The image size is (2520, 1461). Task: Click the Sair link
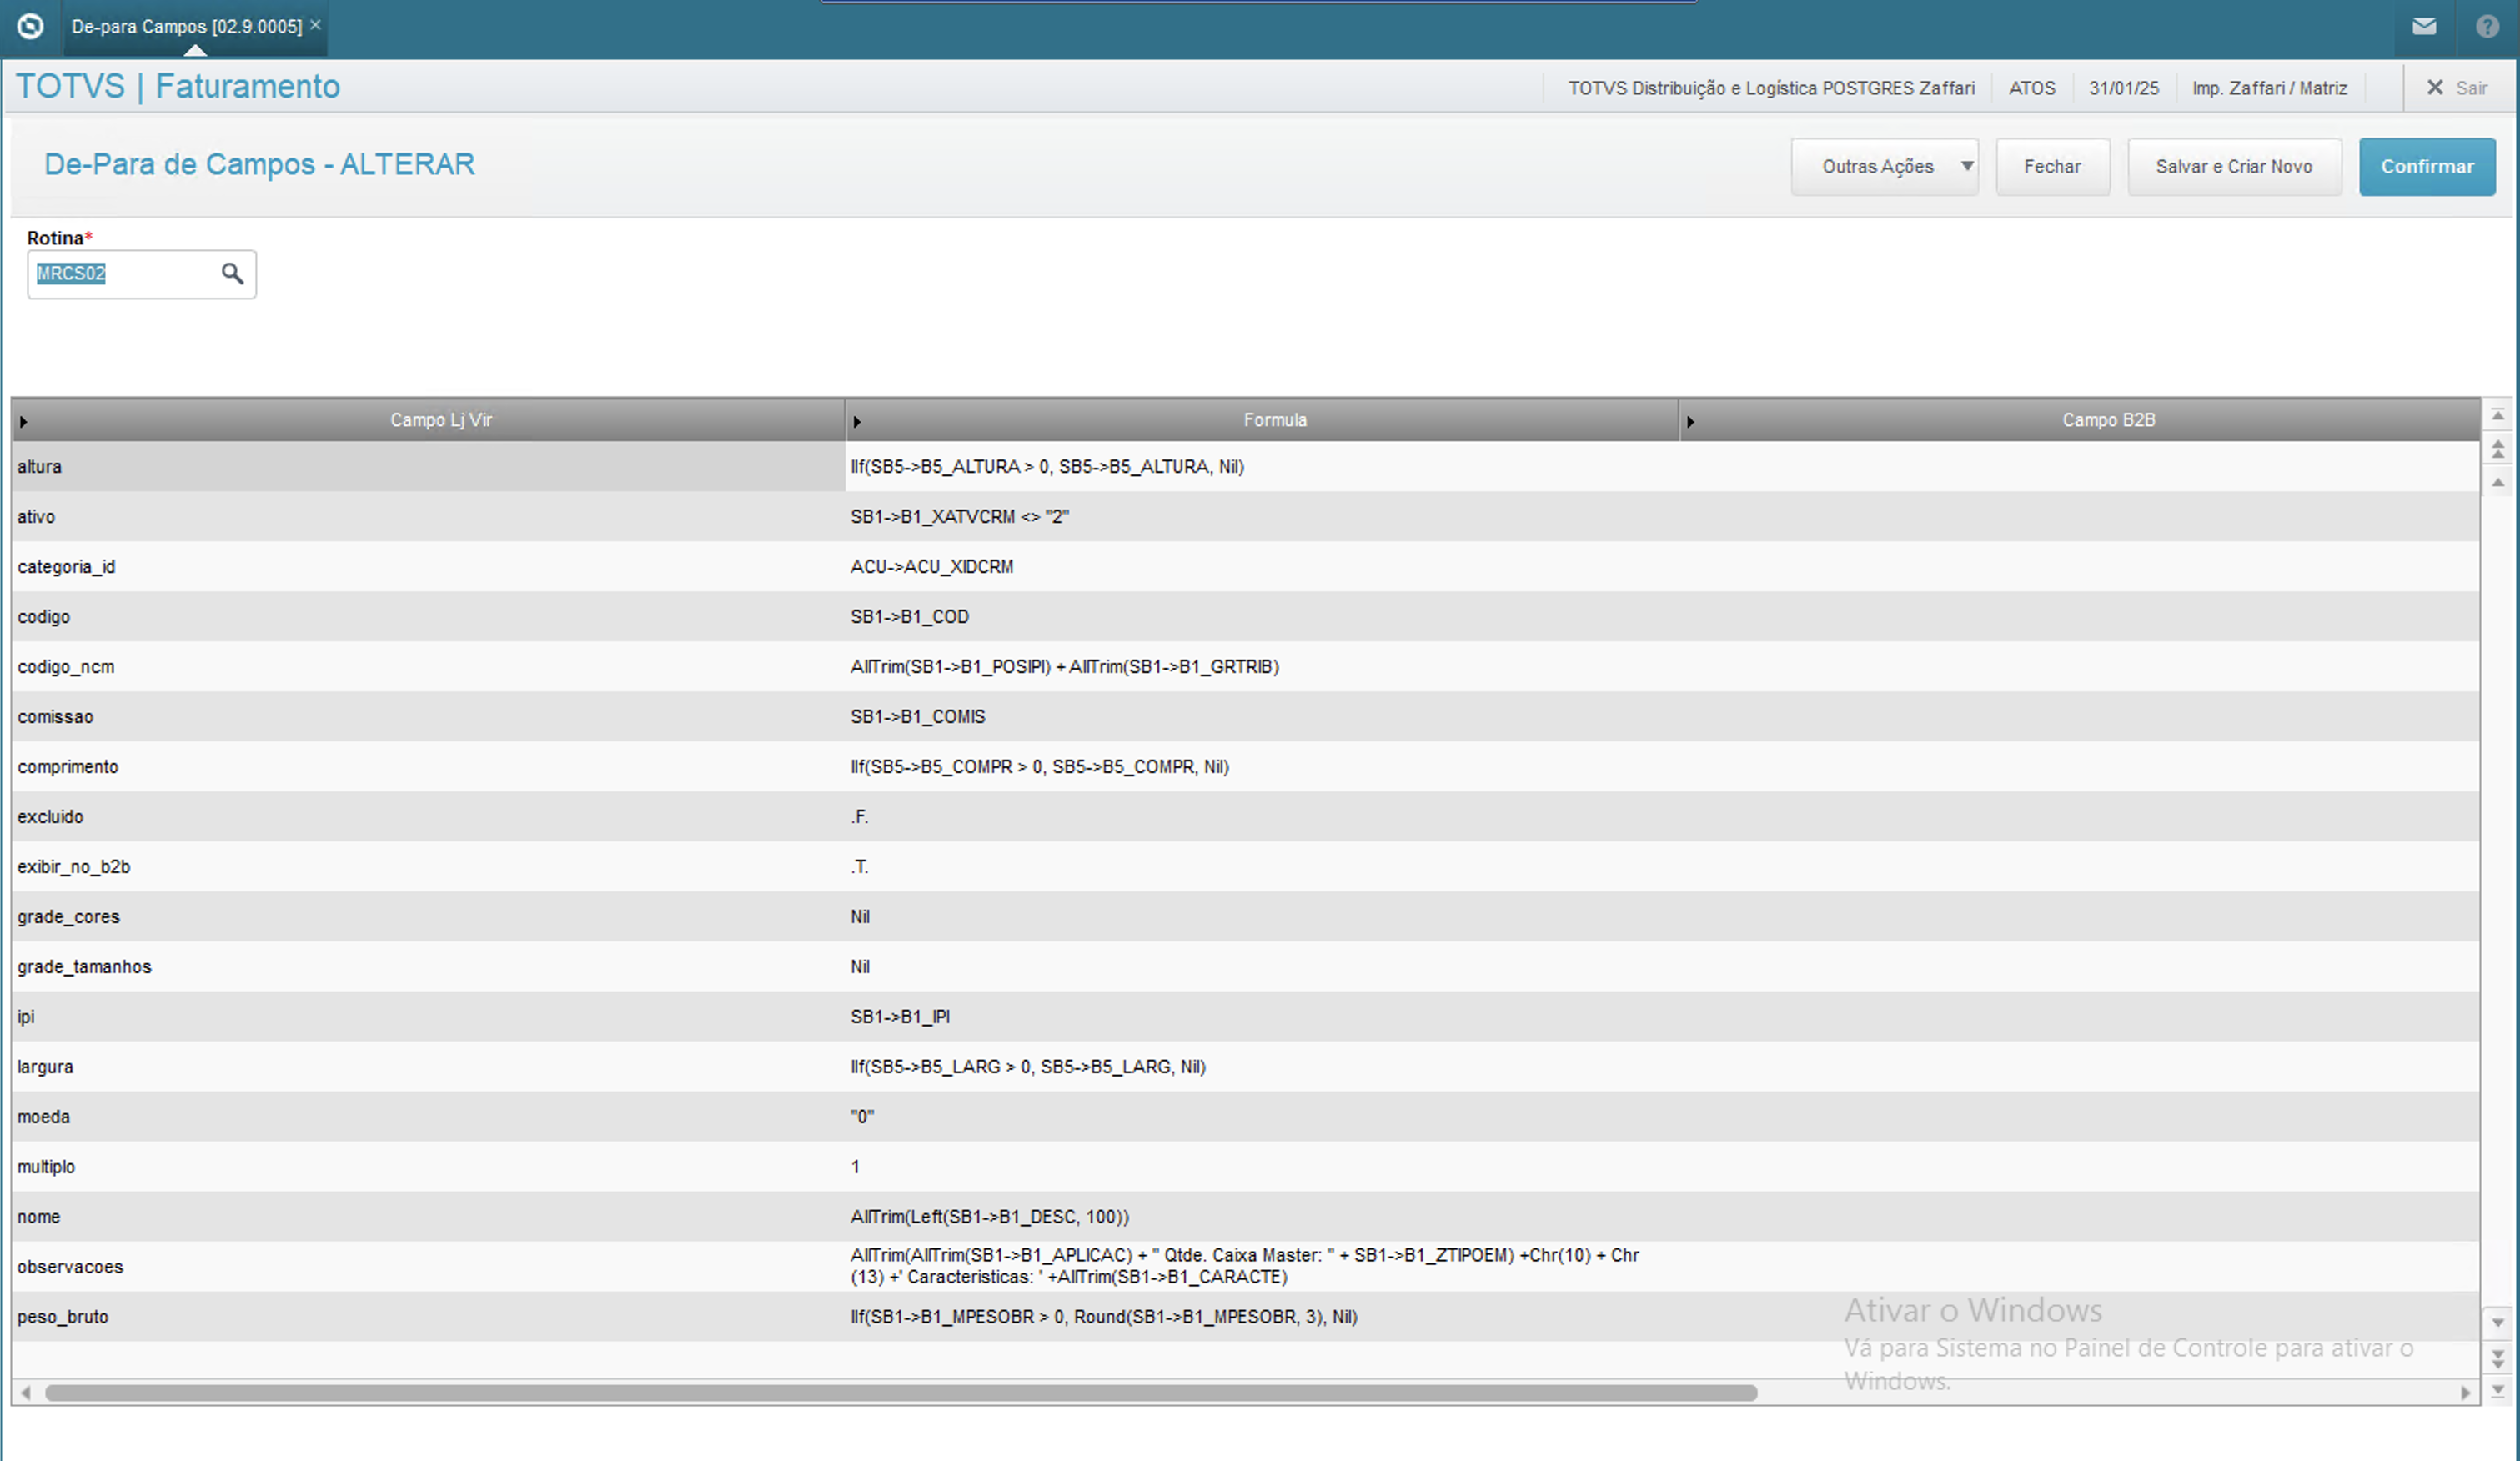click(2471, 88)
